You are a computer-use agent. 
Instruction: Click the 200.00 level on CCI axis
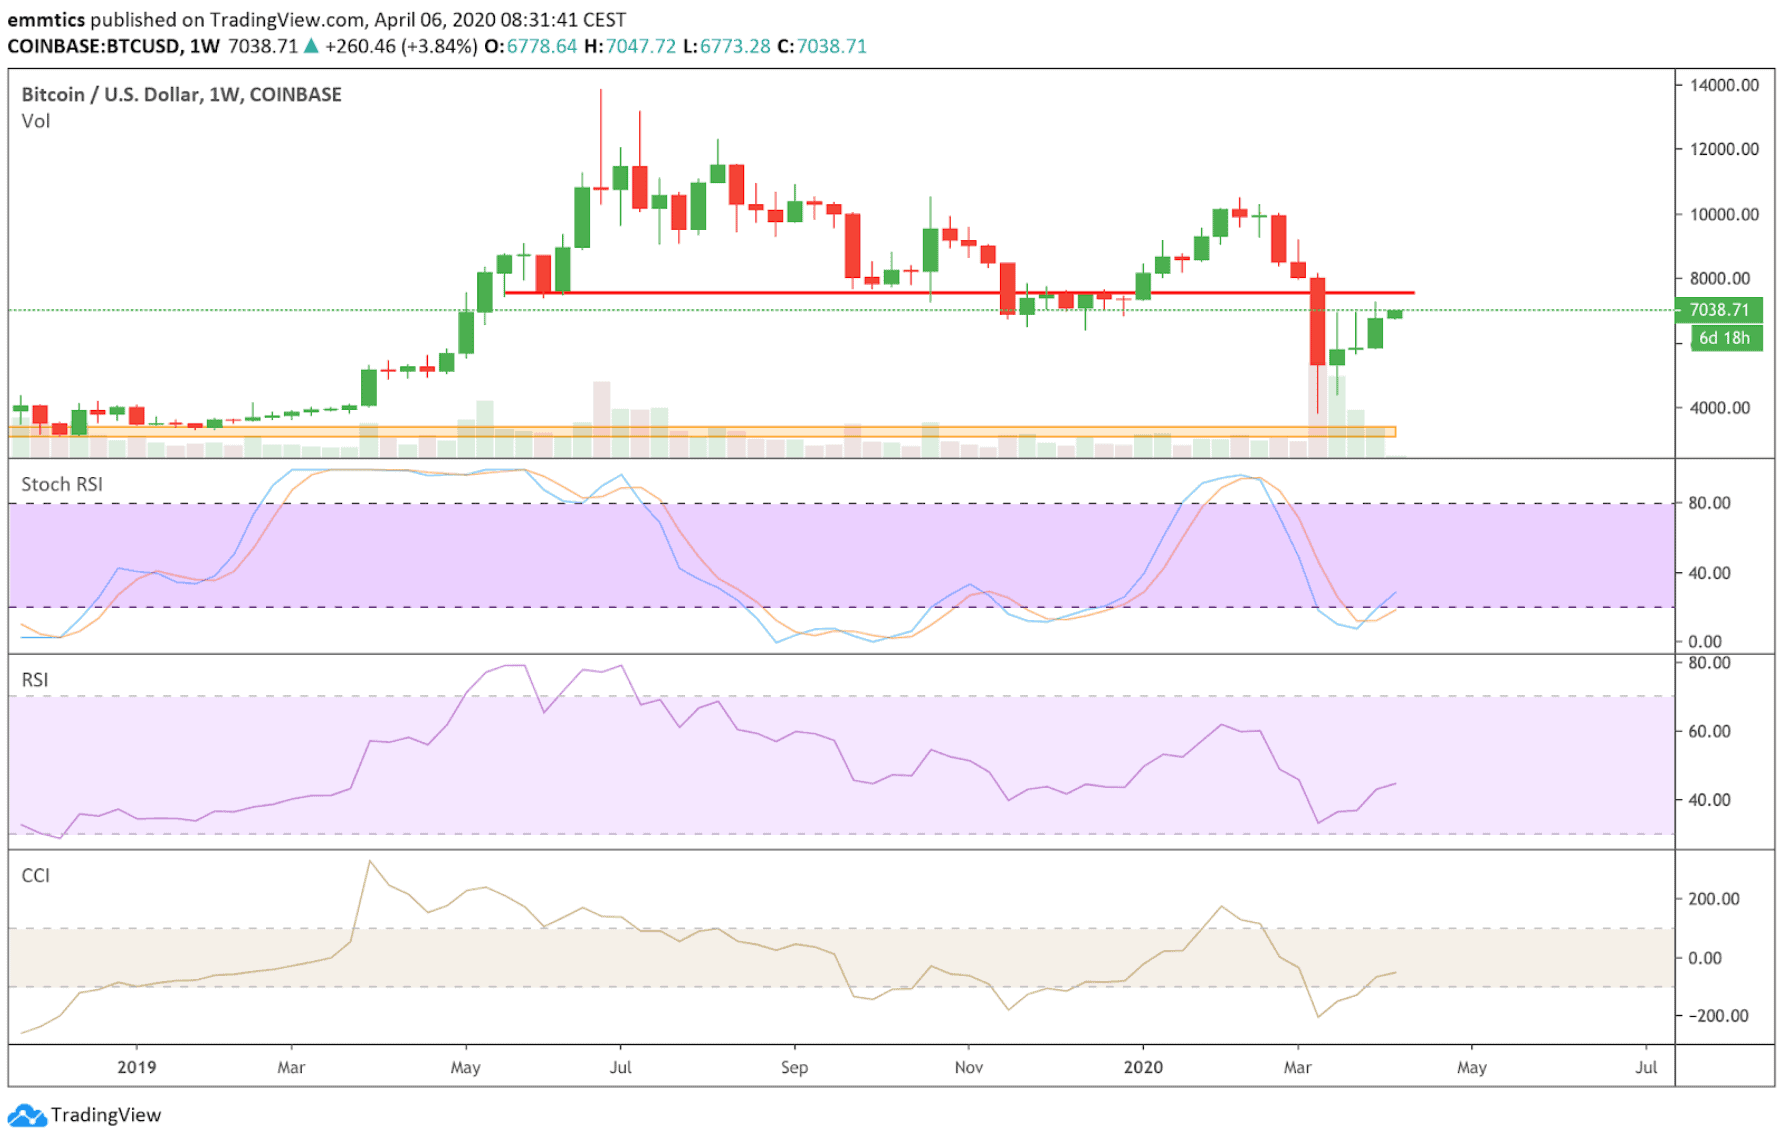1714,899
